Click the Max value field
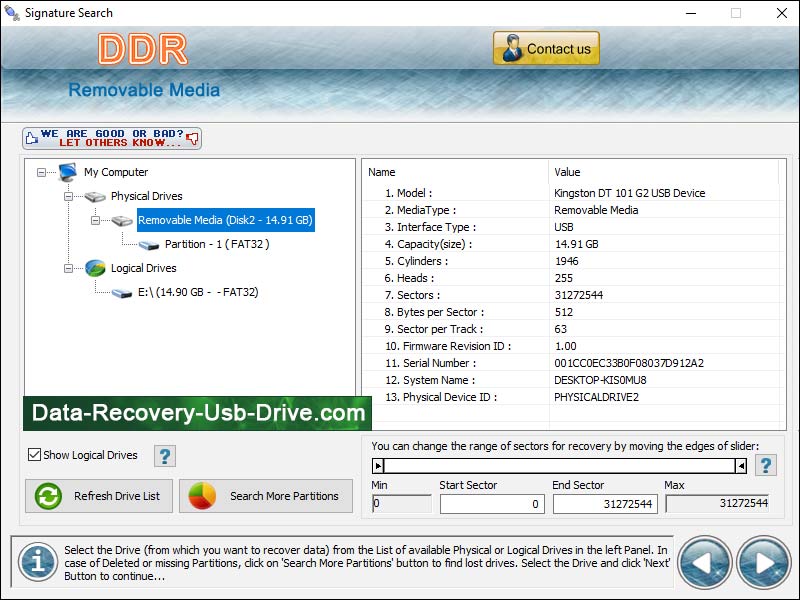800x600 pixels. click(717, 504)
